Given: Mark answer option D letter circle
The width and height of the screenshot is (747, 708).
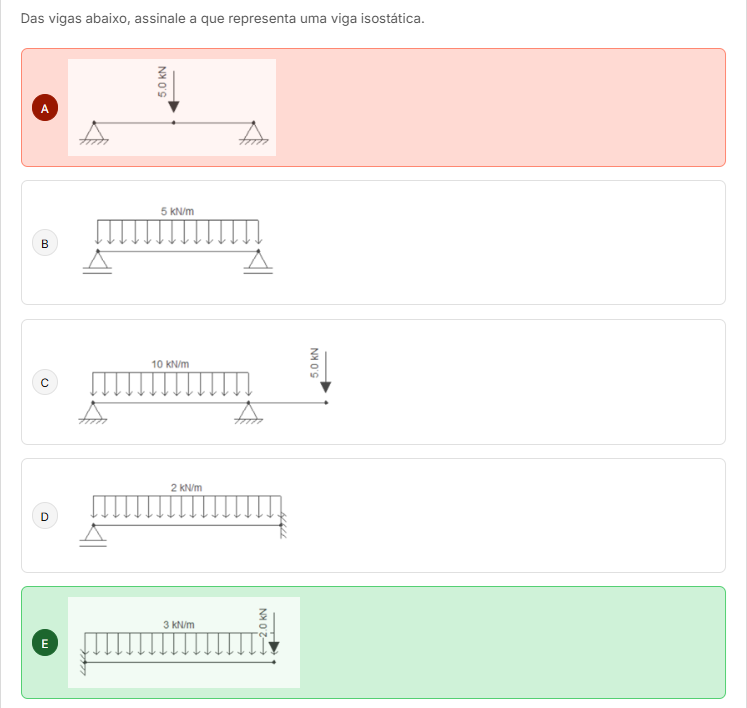Looking at the screenshot, I should tap(44, 516).
